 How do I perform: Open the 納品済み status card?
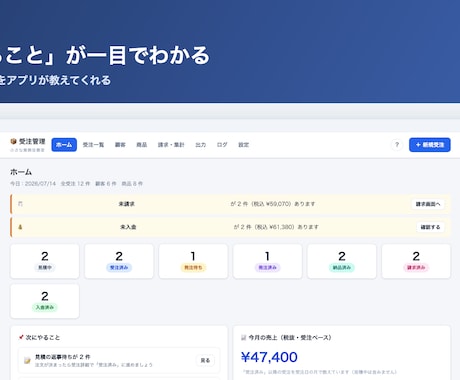click(342, 261)
